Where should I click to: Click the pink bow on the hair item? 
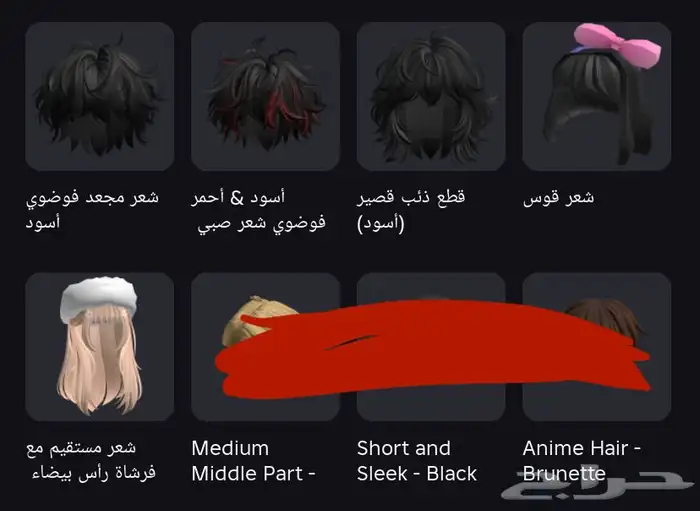pos(617,45)
